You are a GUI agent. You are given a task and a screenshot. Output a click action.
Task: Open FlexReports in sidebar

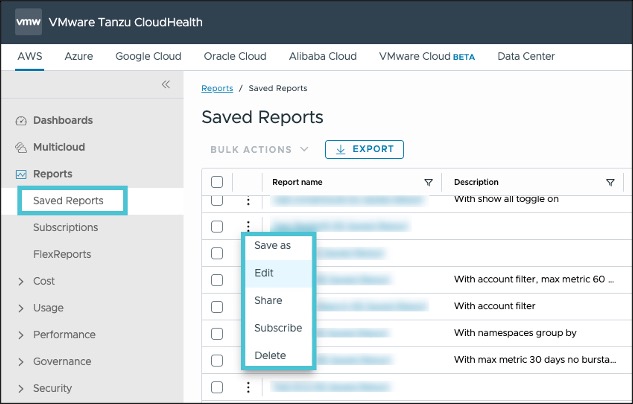point(62,254)
